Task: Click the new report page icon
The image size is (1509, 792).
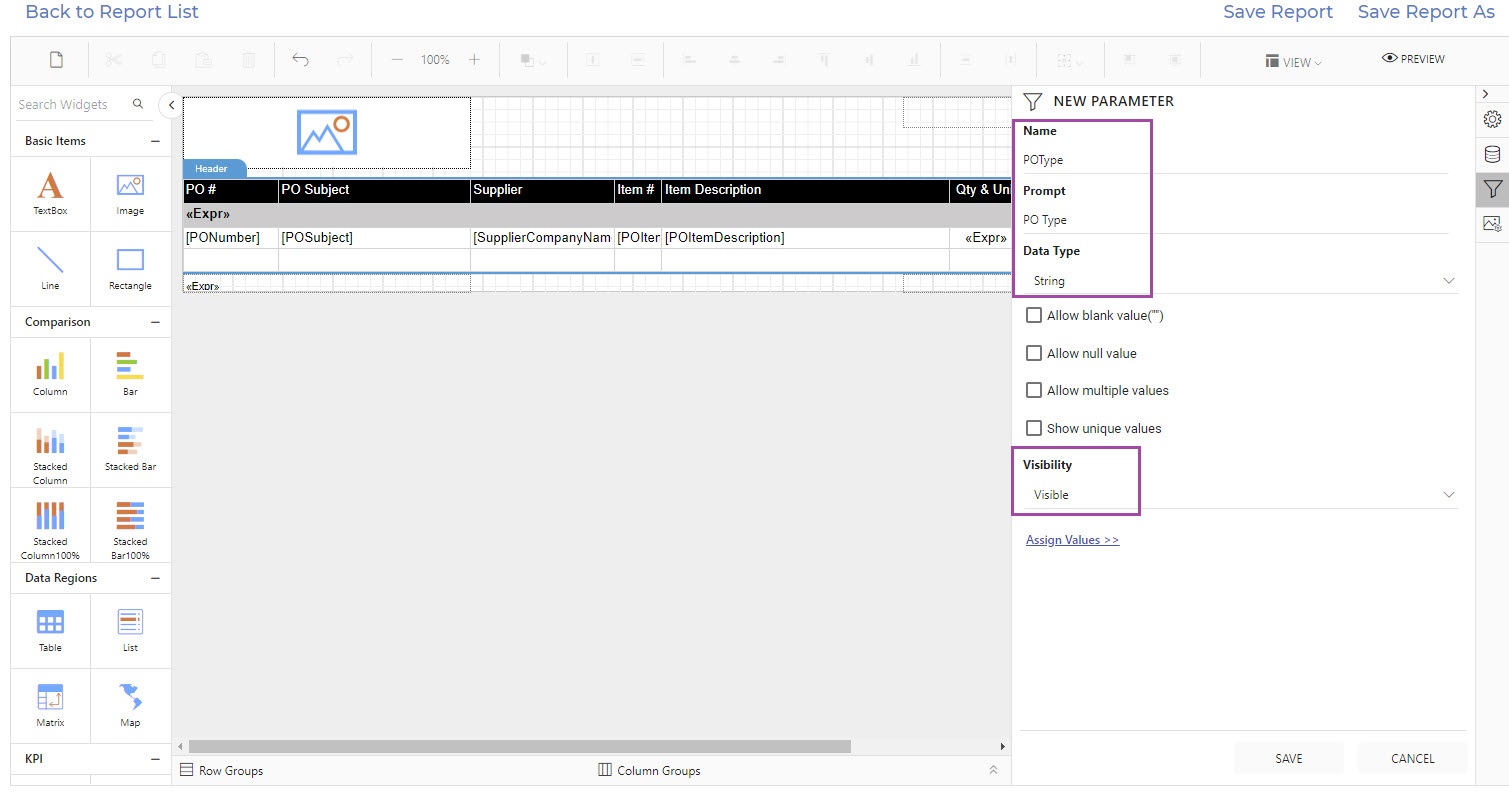Action: click(x=57, y=60)
